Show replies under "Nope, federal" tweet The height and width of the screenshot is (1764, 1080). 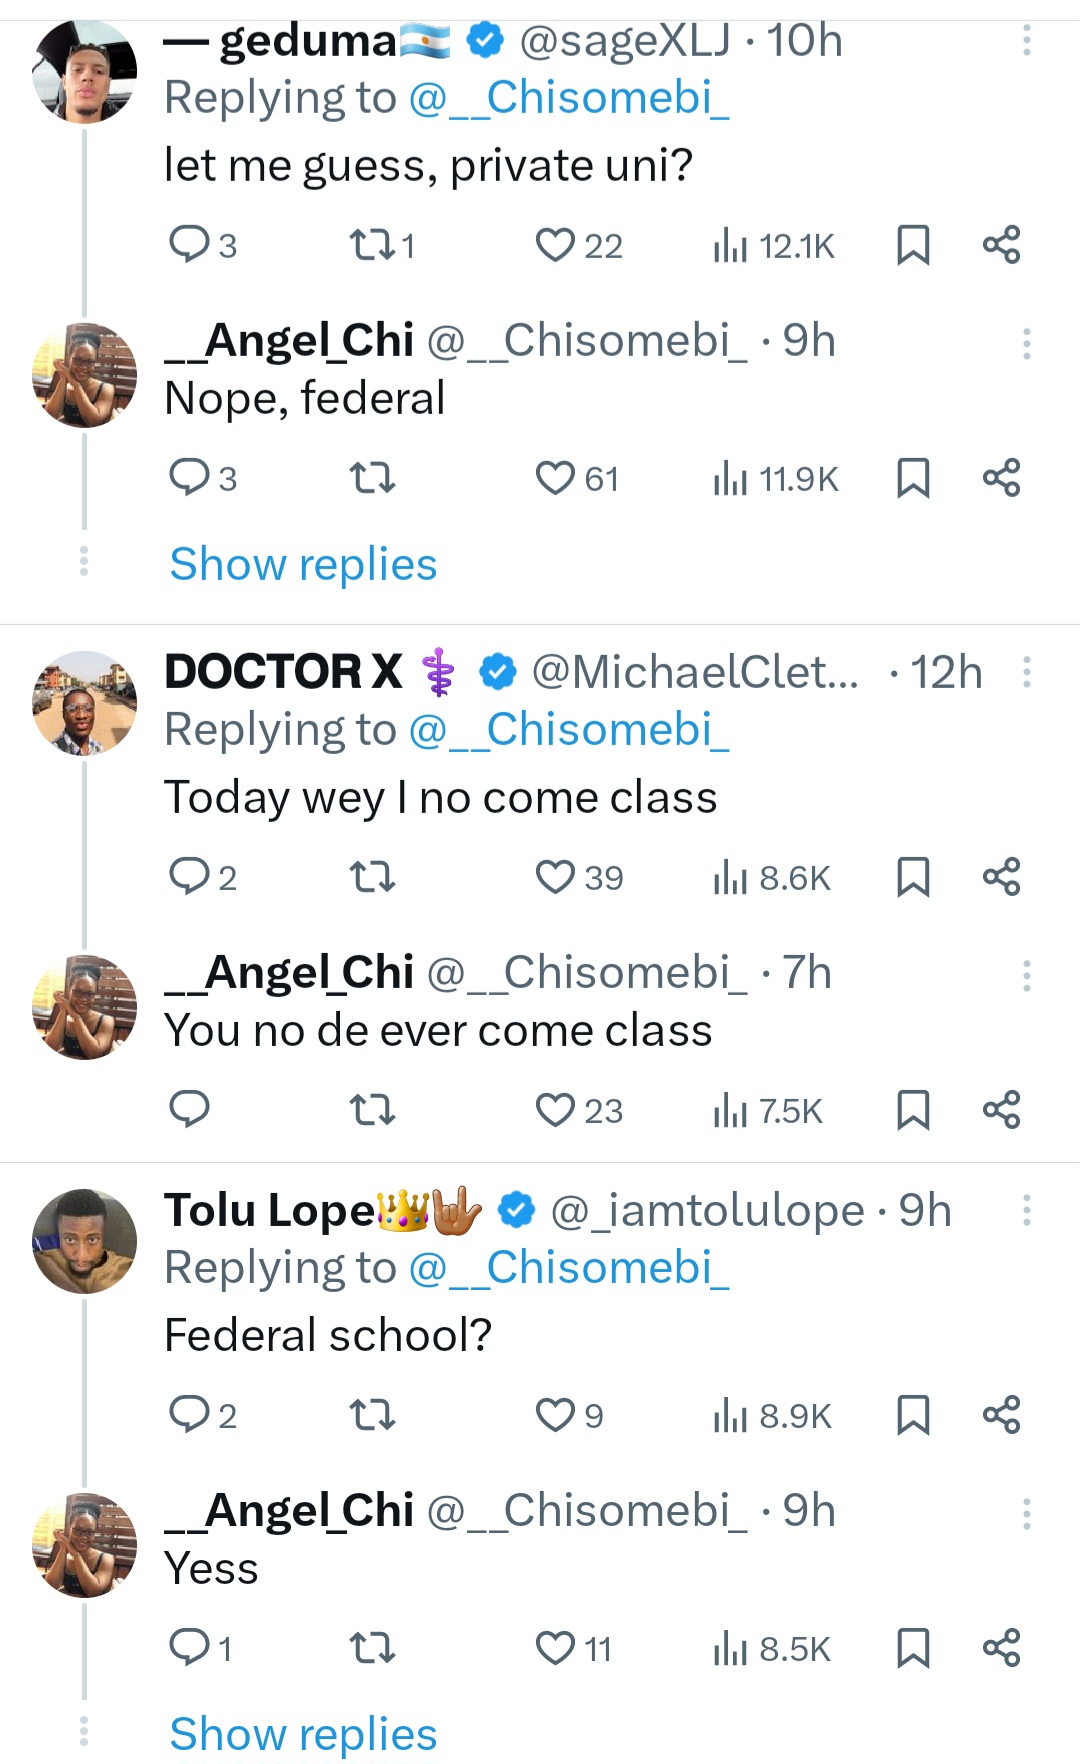[303, 564]
